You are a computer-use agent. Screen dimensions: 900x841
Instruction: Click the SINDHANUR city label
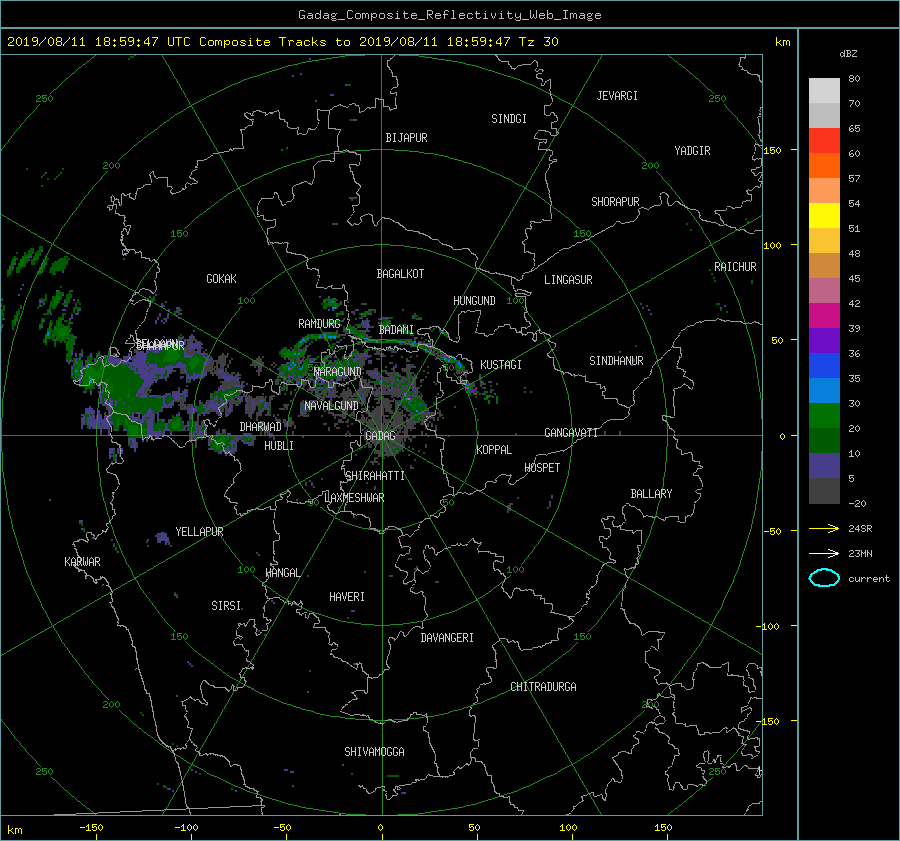[616, 361]
